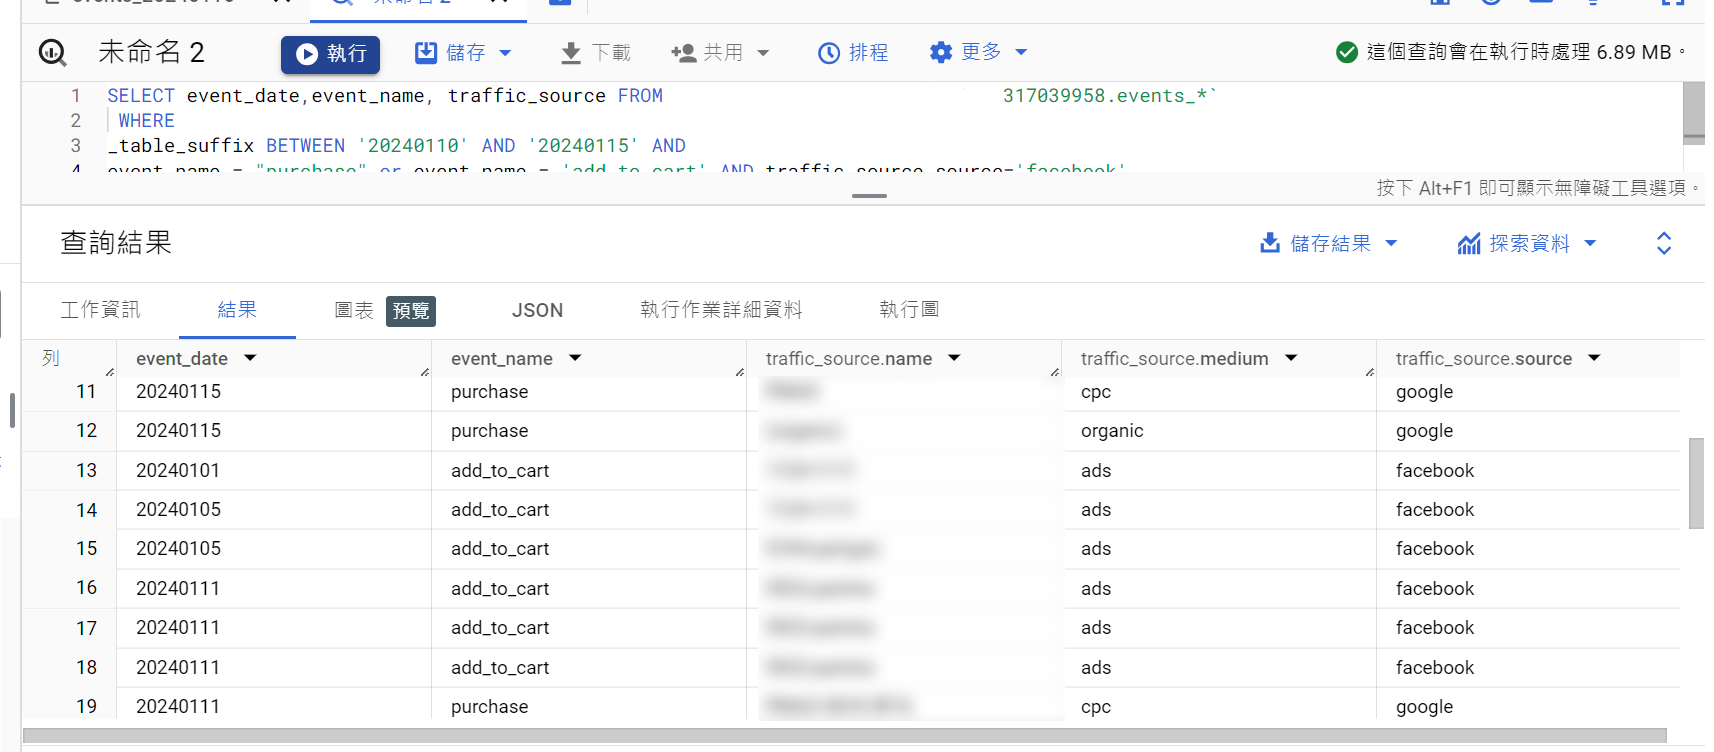The image size is (1714, 752).
Task: Switch to the 工作資訊 tab
Action: [x=100, y=310]
